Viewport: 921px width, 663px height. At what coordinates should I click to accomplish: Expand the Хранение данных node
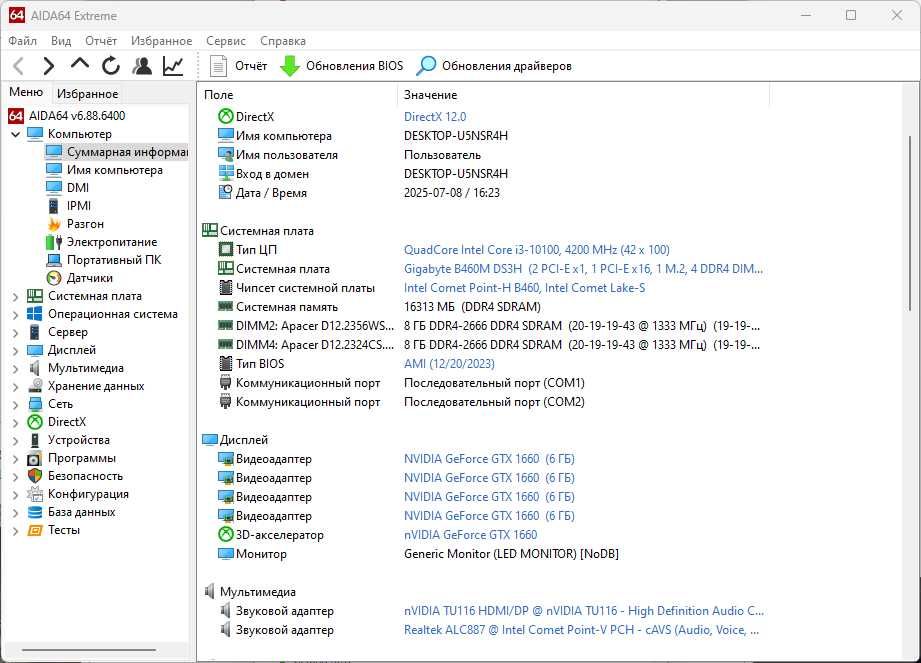coord(16,387)
